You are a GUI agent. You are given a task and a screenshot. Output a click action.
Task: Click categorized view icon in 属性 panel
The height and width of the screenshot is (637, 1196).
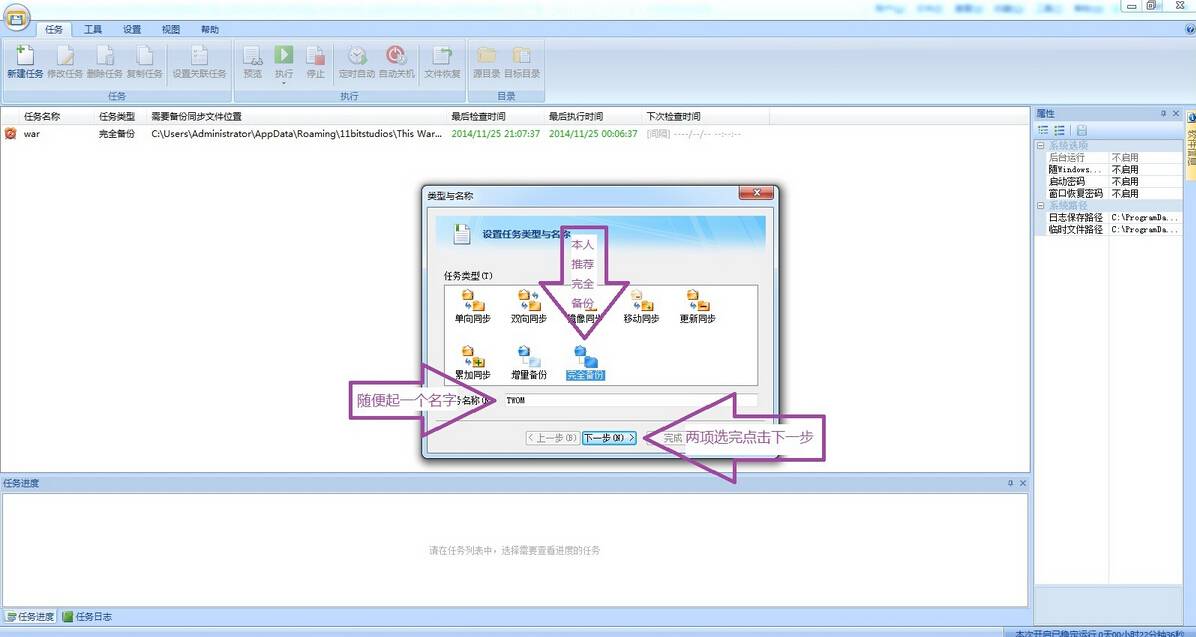(x=1043, y=130)
